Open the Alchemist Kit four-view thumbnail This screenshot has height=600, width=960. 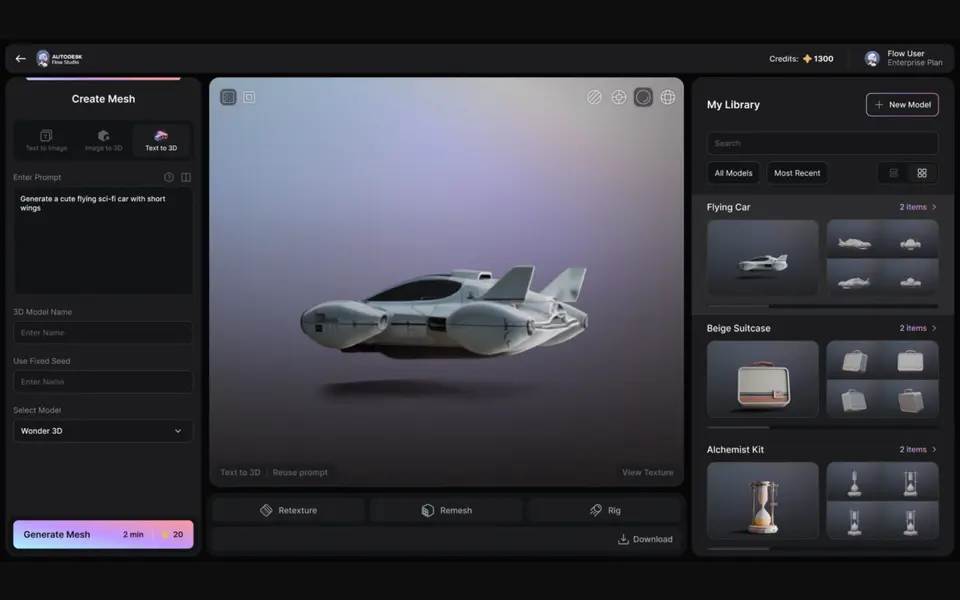[882, 500]
